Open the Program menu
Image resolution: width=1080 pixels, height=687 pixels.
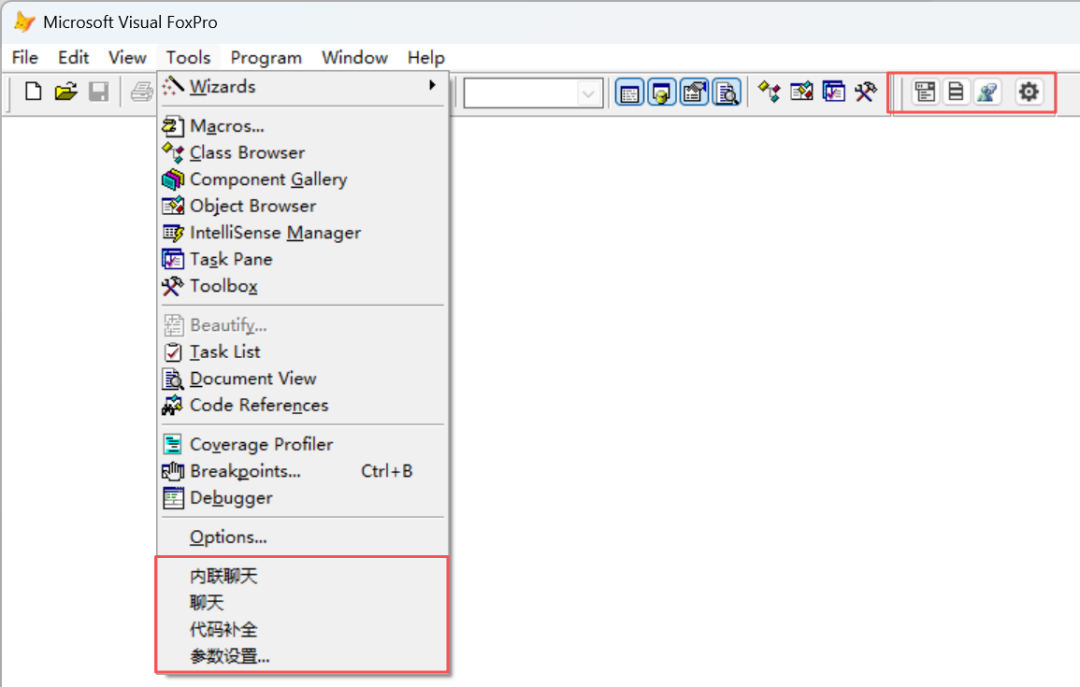[266, 57]
